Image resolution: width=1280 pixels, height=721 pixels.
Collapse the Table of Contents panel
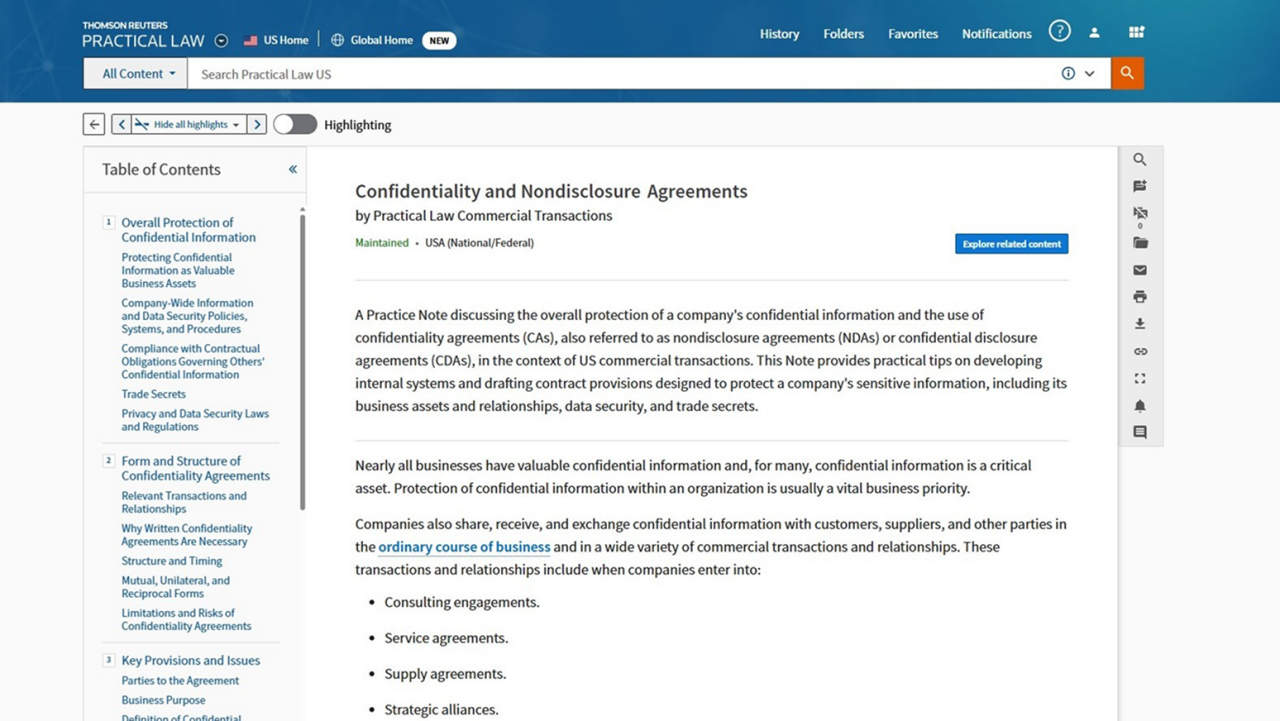point(292,169)
